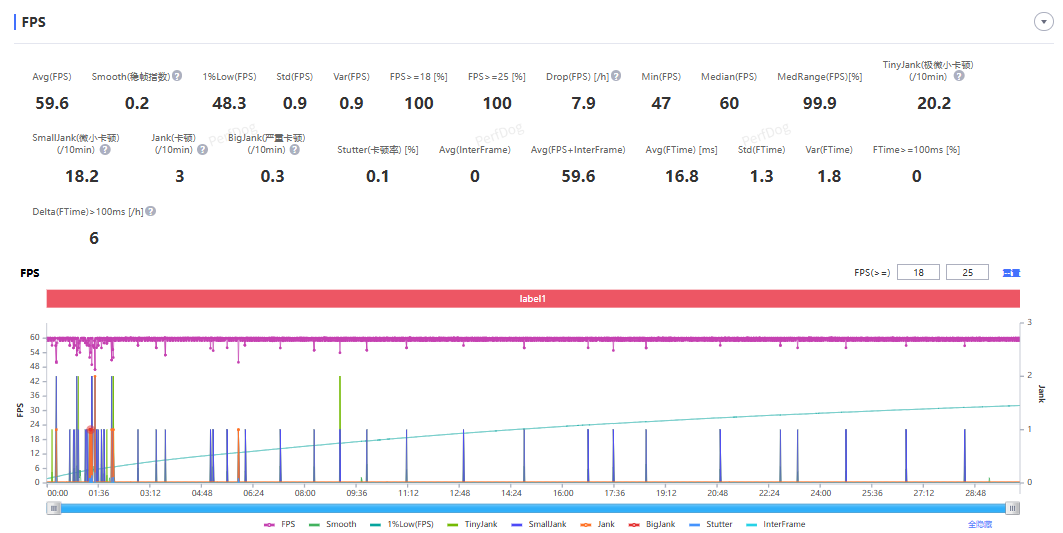
Task: Open help icon next to Drop(FPS) [/h]
Action: coord(616,76)
